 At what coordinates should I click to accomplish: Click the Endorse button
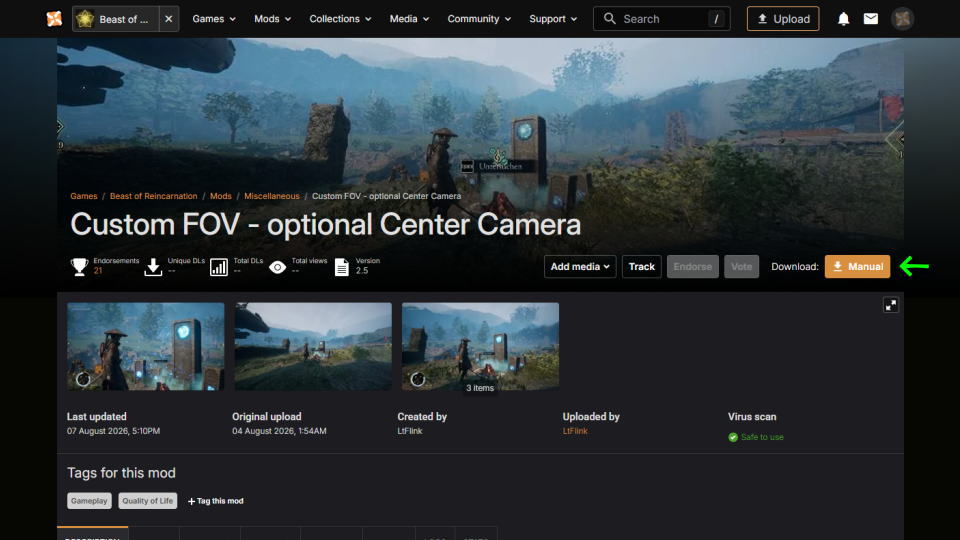[692, 266]
